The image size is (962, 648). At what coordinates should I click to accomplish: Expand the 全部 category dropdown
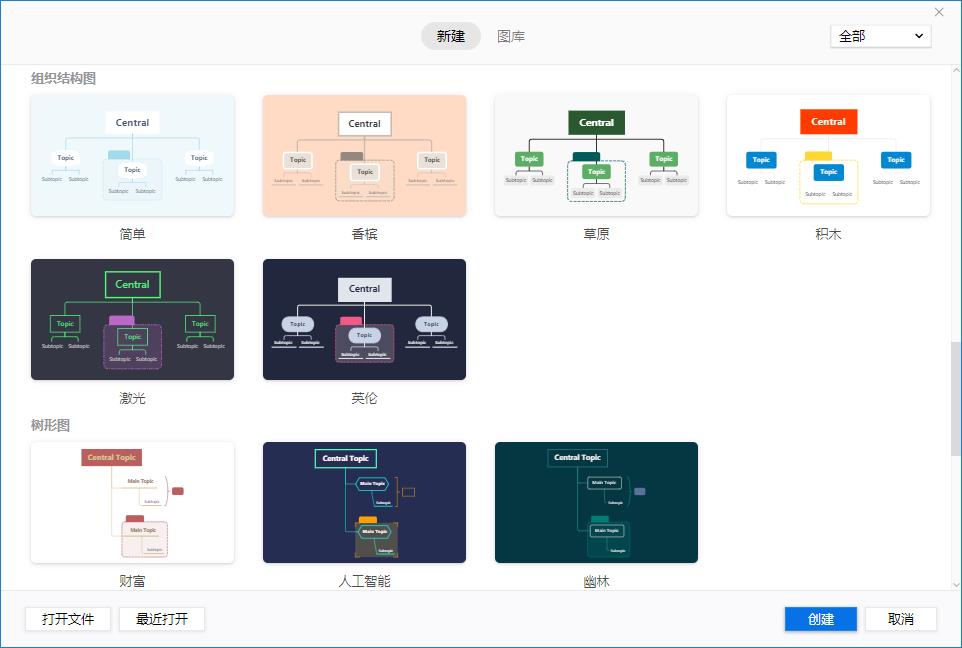880,36
